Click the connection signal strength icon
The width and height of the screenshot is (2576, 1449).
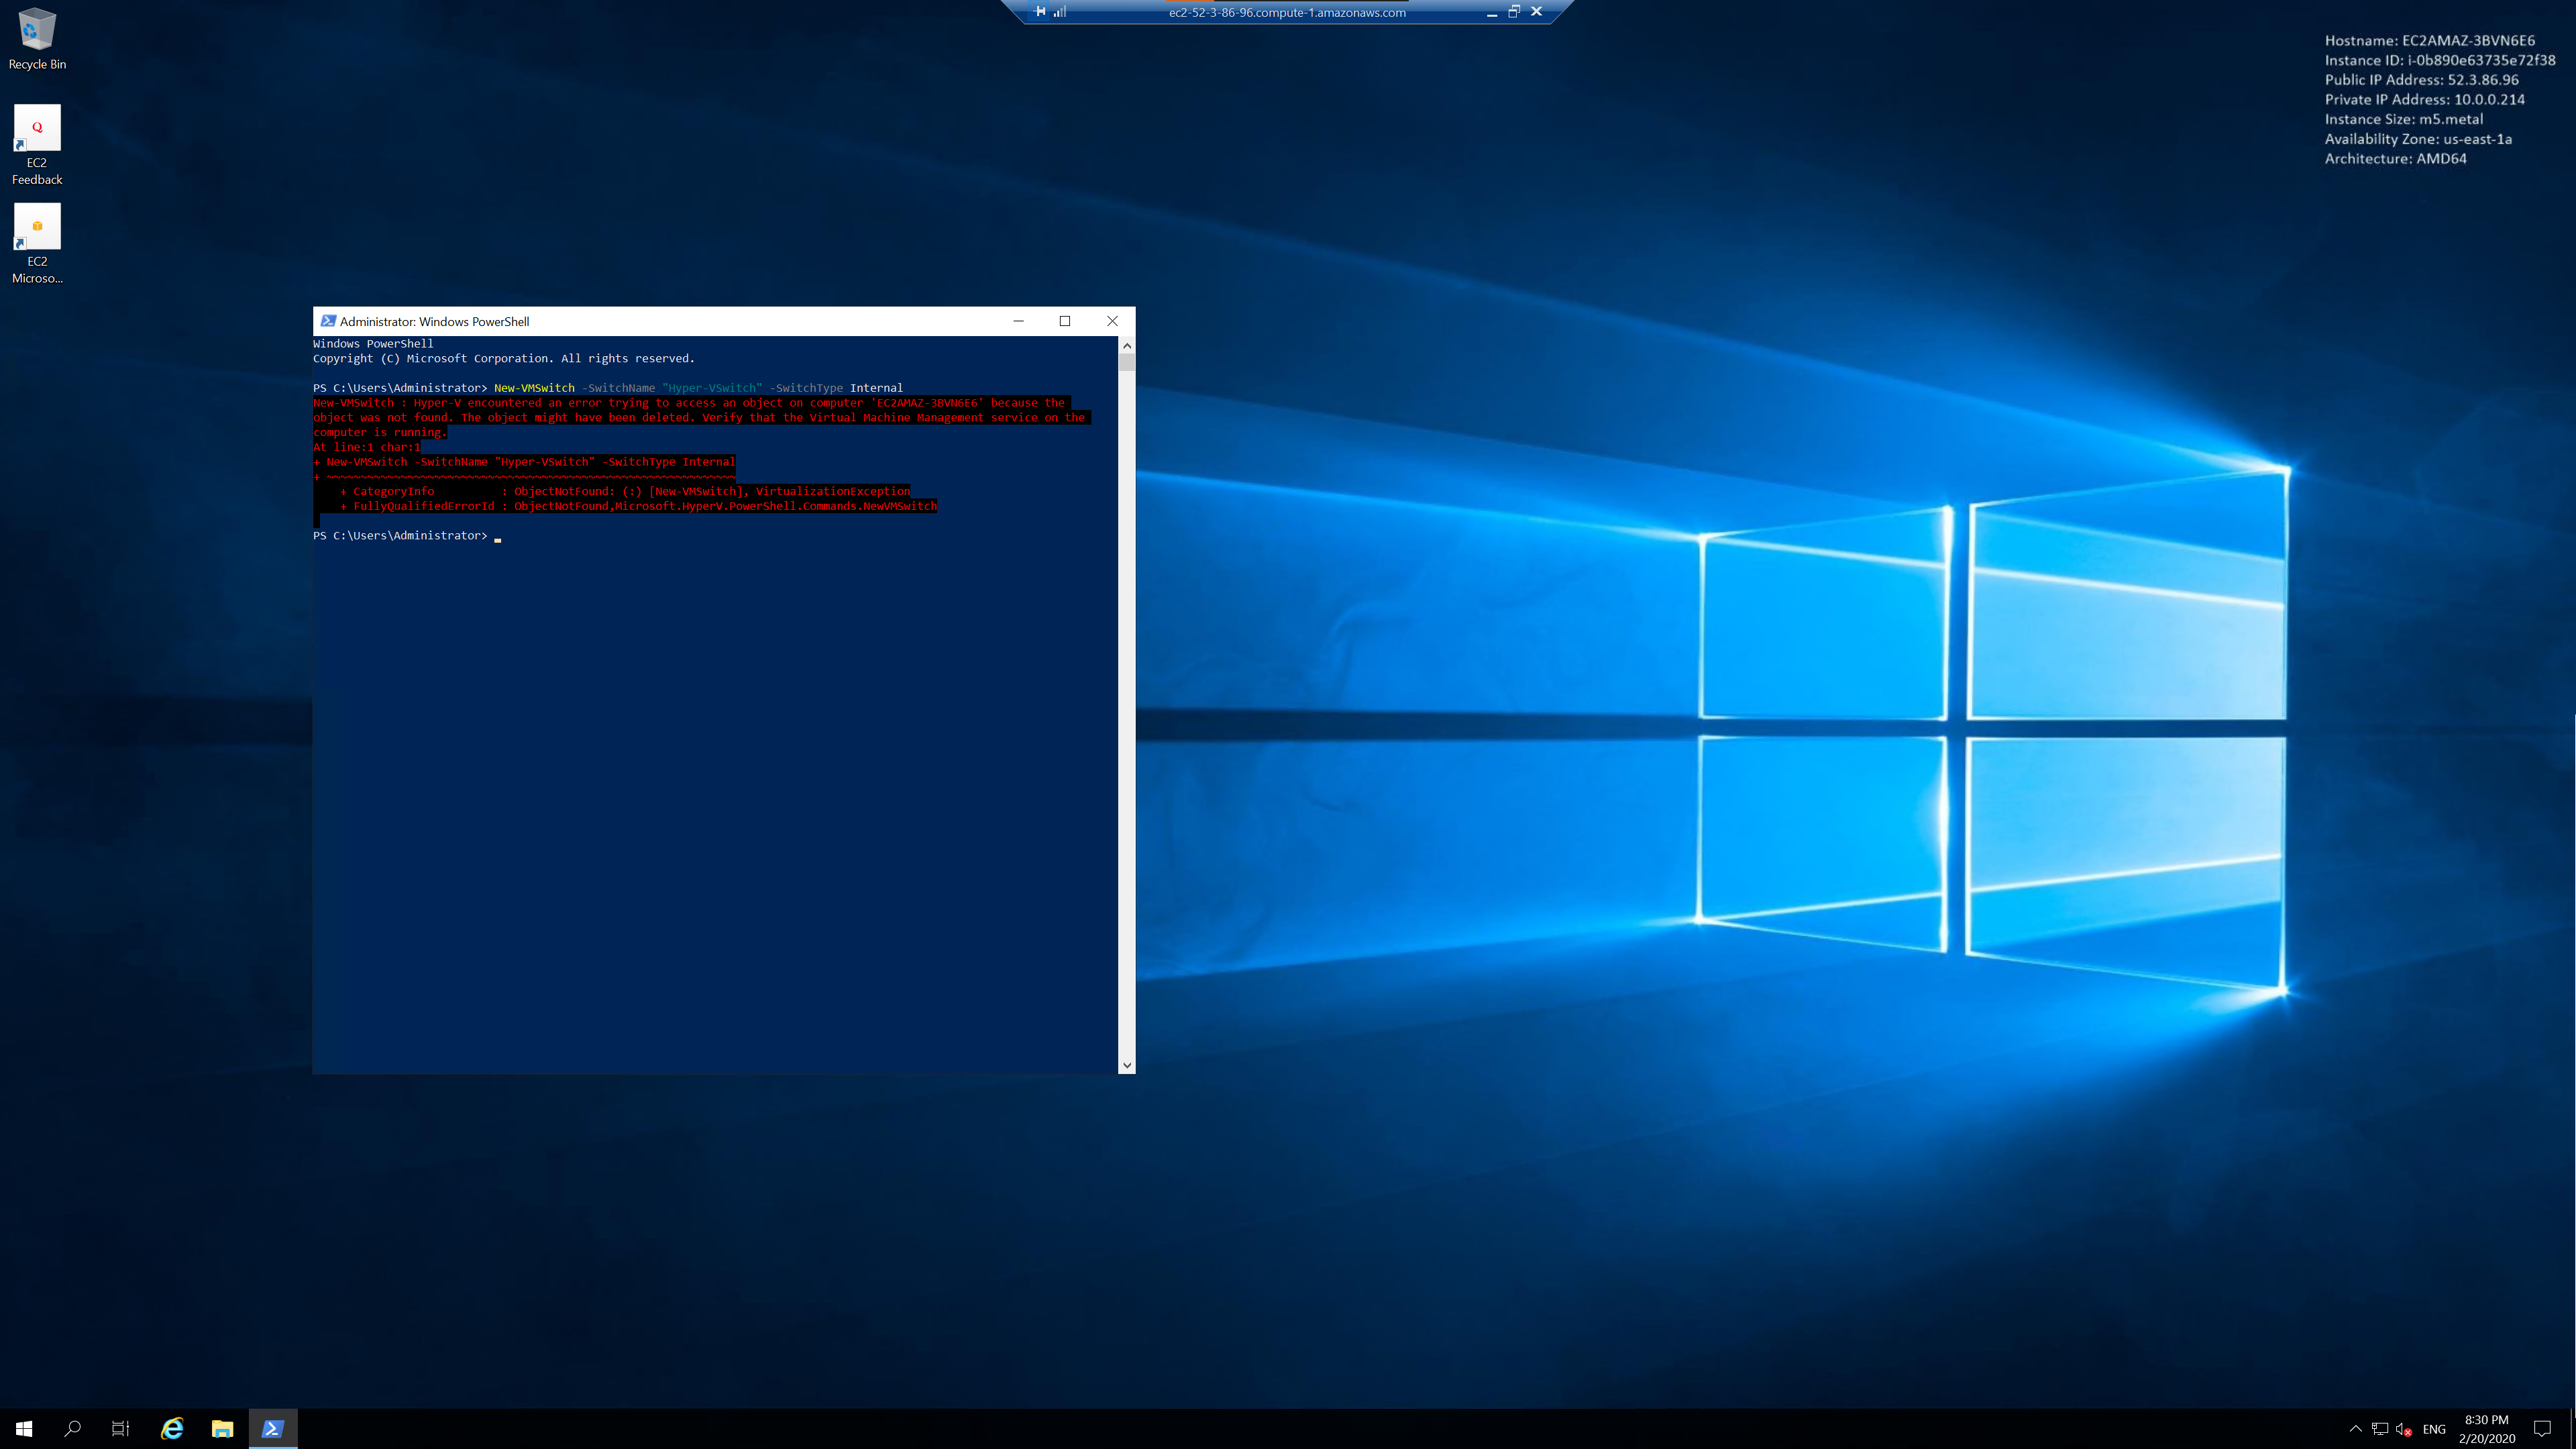pyautogui.click(x=1060, y=12)
